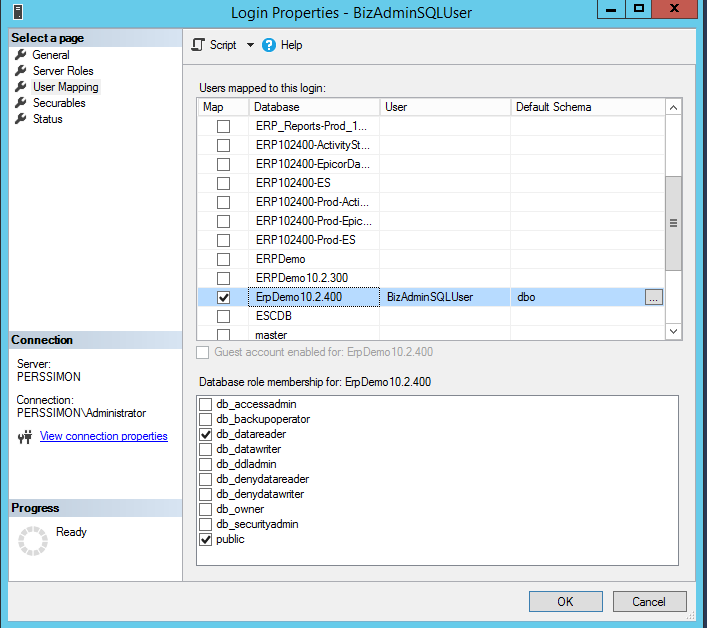Open the General page
Viewport: 707px width, 628px height.
[x=51, y=55]
